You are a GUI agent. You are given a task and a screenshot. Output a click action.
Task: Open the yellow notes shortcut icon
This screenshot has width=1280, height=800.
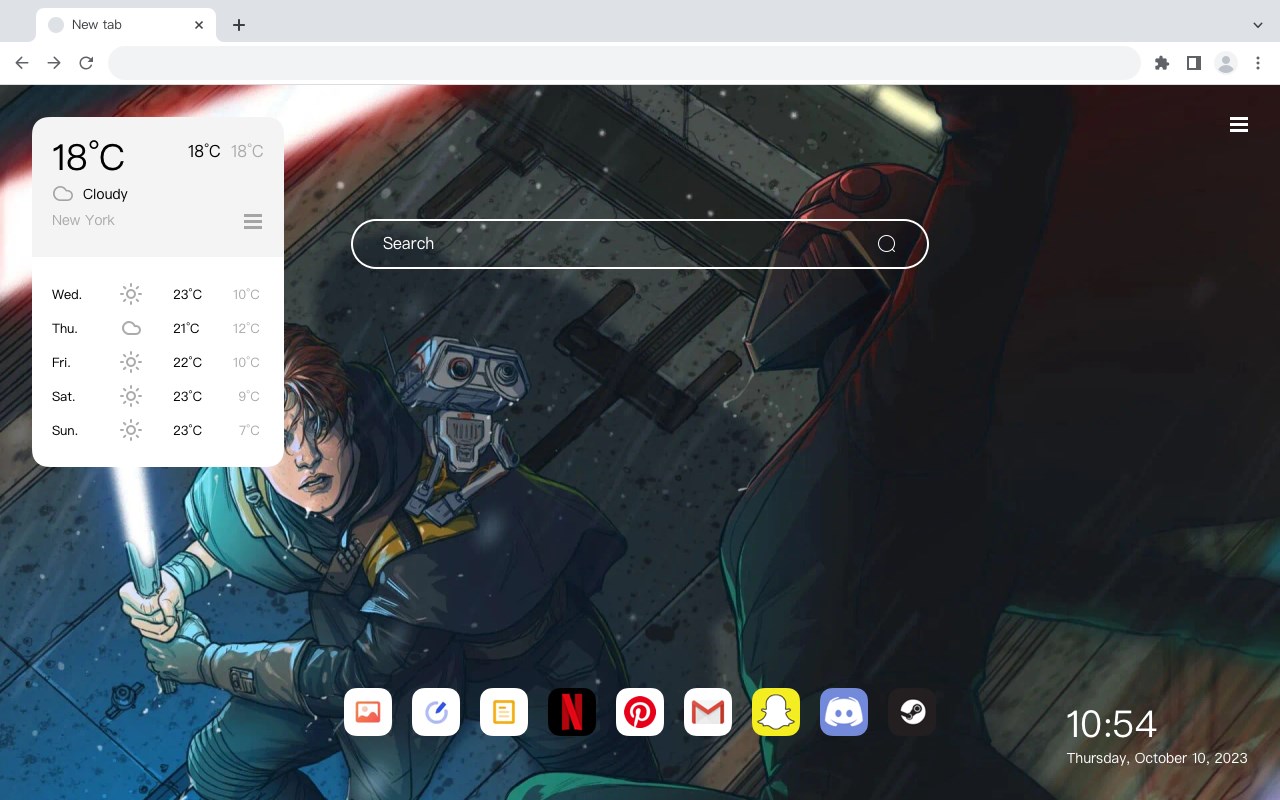(x=504, y=712)
